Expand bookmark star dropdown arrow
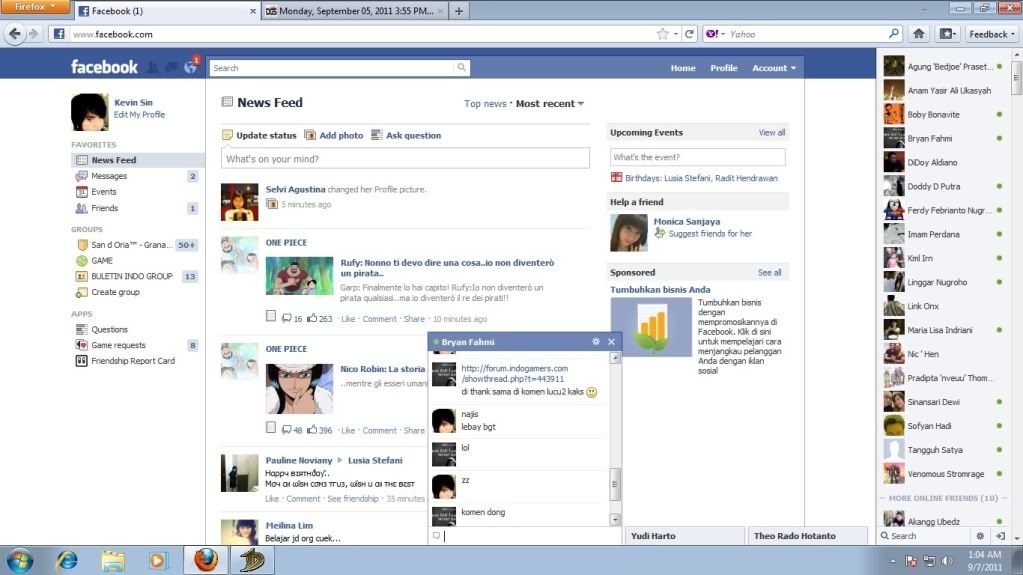The image size is (1023, 575). 676,34
